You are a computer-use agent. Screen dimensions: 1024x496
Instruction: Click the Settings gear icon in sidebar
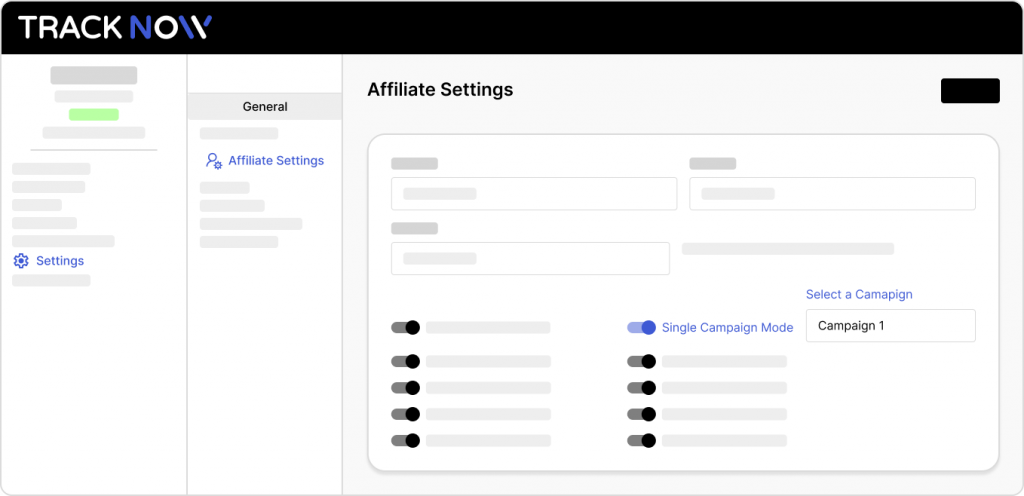[21, 261]
